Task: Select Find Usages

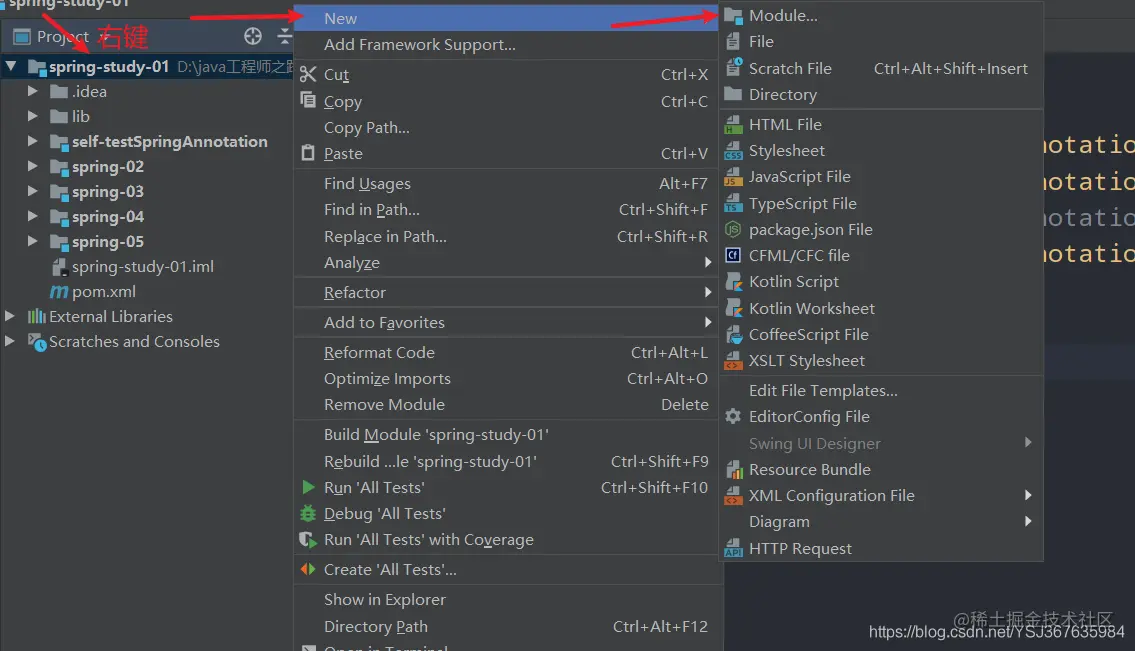Action: coord(506,184)
